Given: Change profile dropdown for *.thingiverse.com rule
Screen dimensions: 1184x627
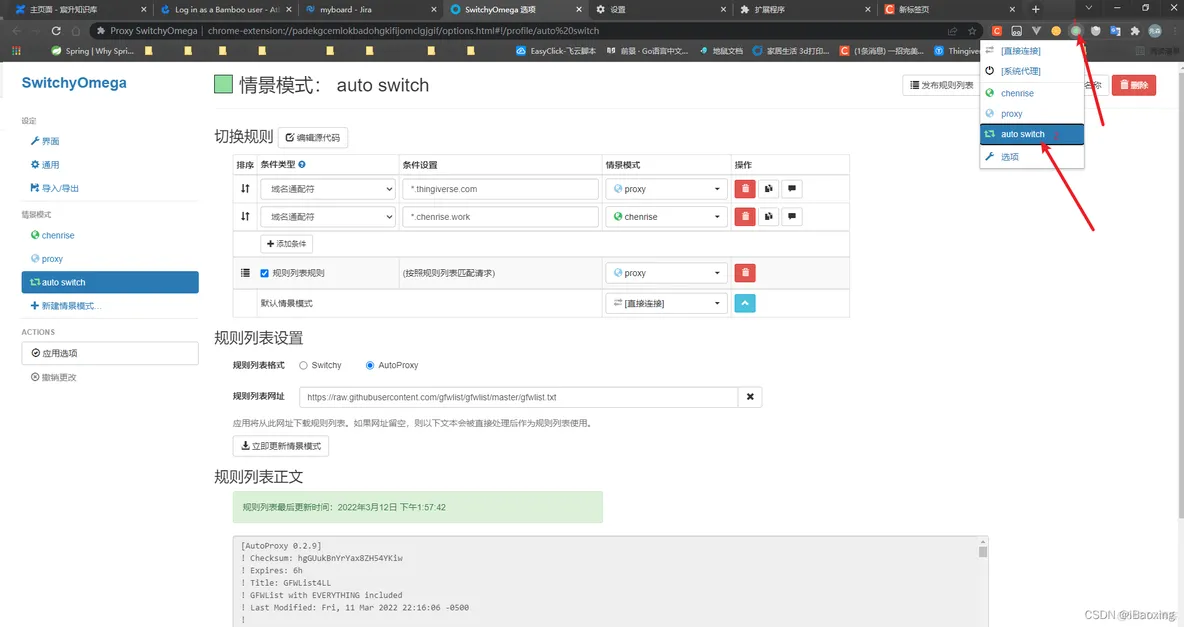Looking at the screenshot, I should (x=667, y=189).
